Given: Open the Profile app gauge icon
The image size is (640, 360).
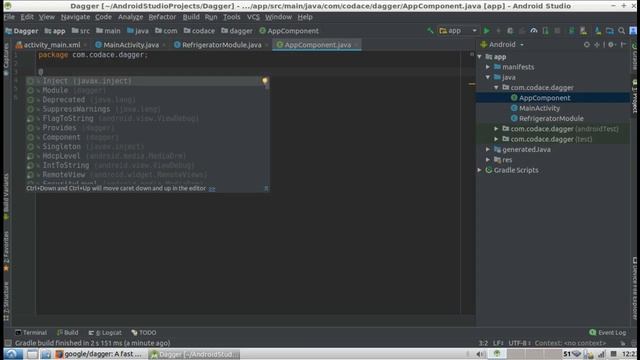Looking at the screenshot, I should 534,31.
